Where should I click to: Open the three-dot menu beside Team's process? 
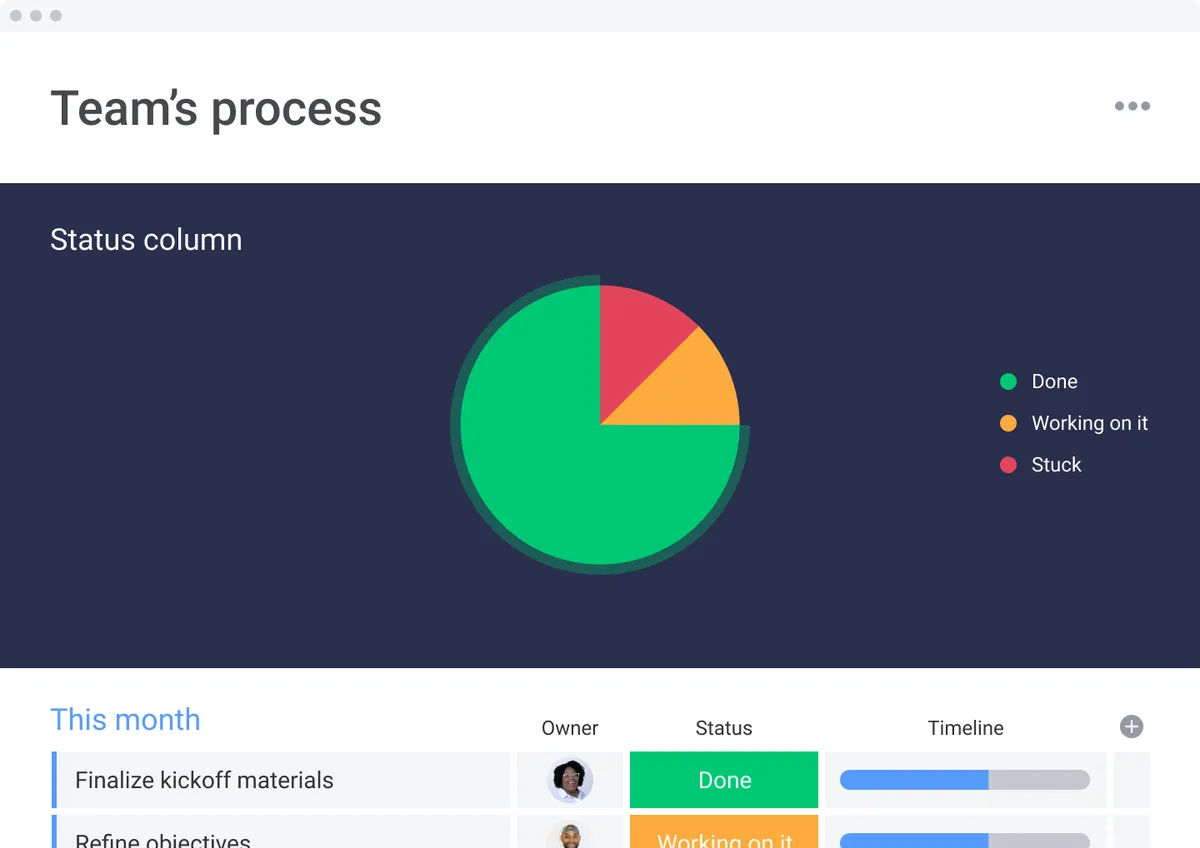tap(1132, 106)
